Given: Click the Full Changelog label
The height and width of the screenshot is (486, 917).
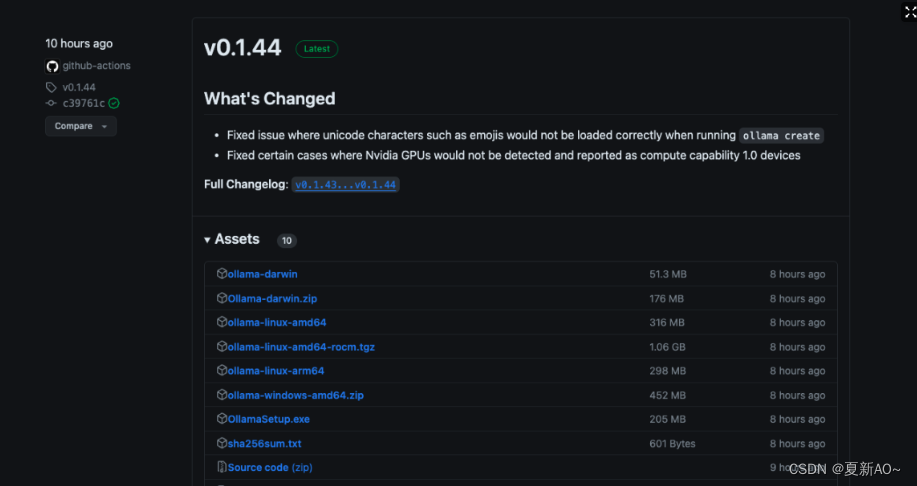Looking at the screenshot, I should click(x=246, y=185).
